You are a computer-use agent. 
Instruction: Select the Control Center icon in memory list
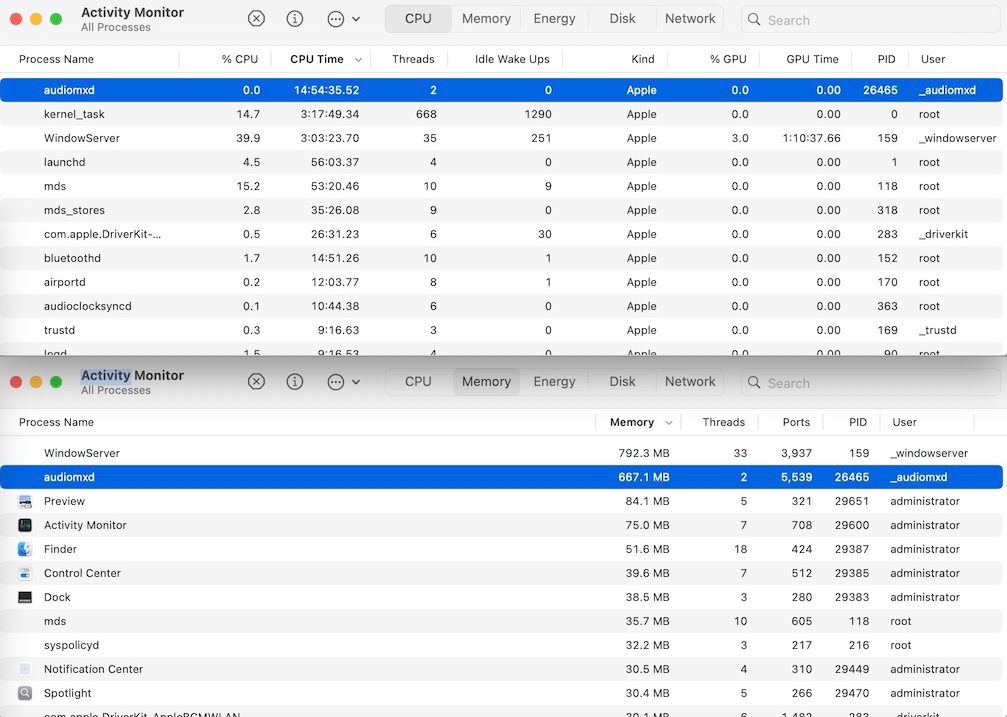pos(25,573)
